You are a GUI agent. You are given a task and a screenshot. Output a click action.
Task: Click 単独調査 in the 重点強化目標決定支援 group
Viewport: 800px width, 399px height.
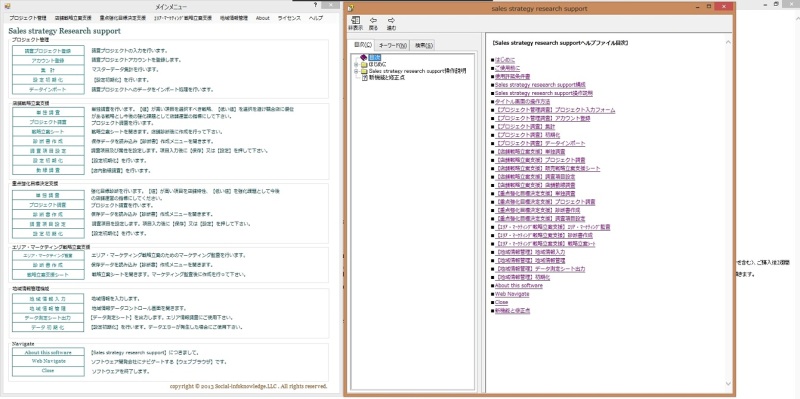[48, 195]
